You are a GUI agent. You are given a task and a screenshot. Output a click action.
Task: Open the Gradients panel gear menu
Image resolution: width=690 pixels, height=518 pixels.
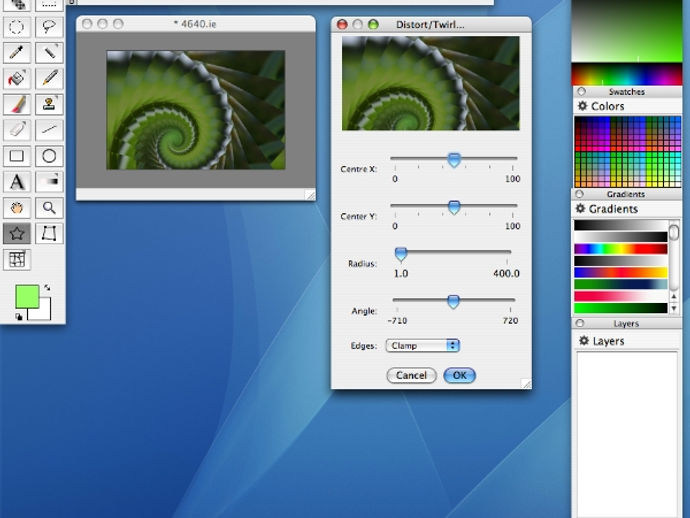pyautogui.click(x=581, y=209)
